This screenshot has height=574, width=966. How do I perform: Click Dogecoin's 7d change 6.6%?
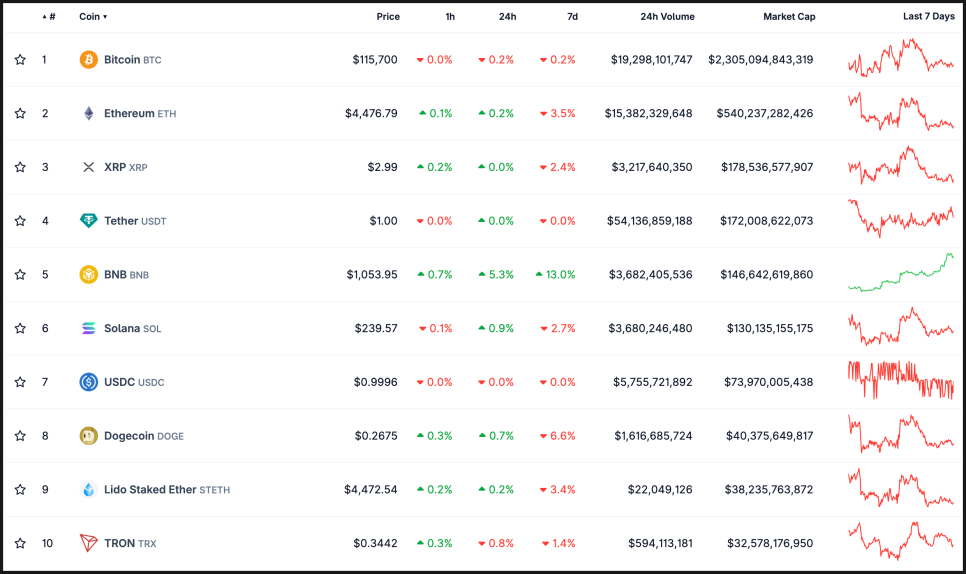[x=558, y=435]
